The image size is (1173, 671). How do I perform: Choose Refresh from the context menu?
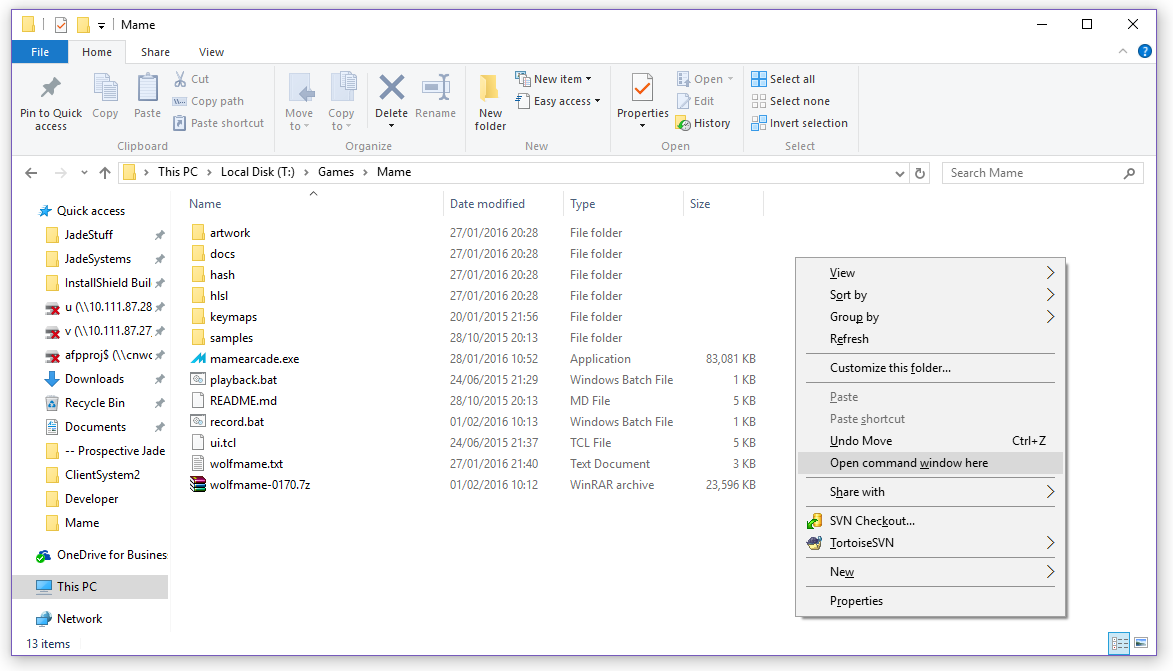tap(930, 339)
